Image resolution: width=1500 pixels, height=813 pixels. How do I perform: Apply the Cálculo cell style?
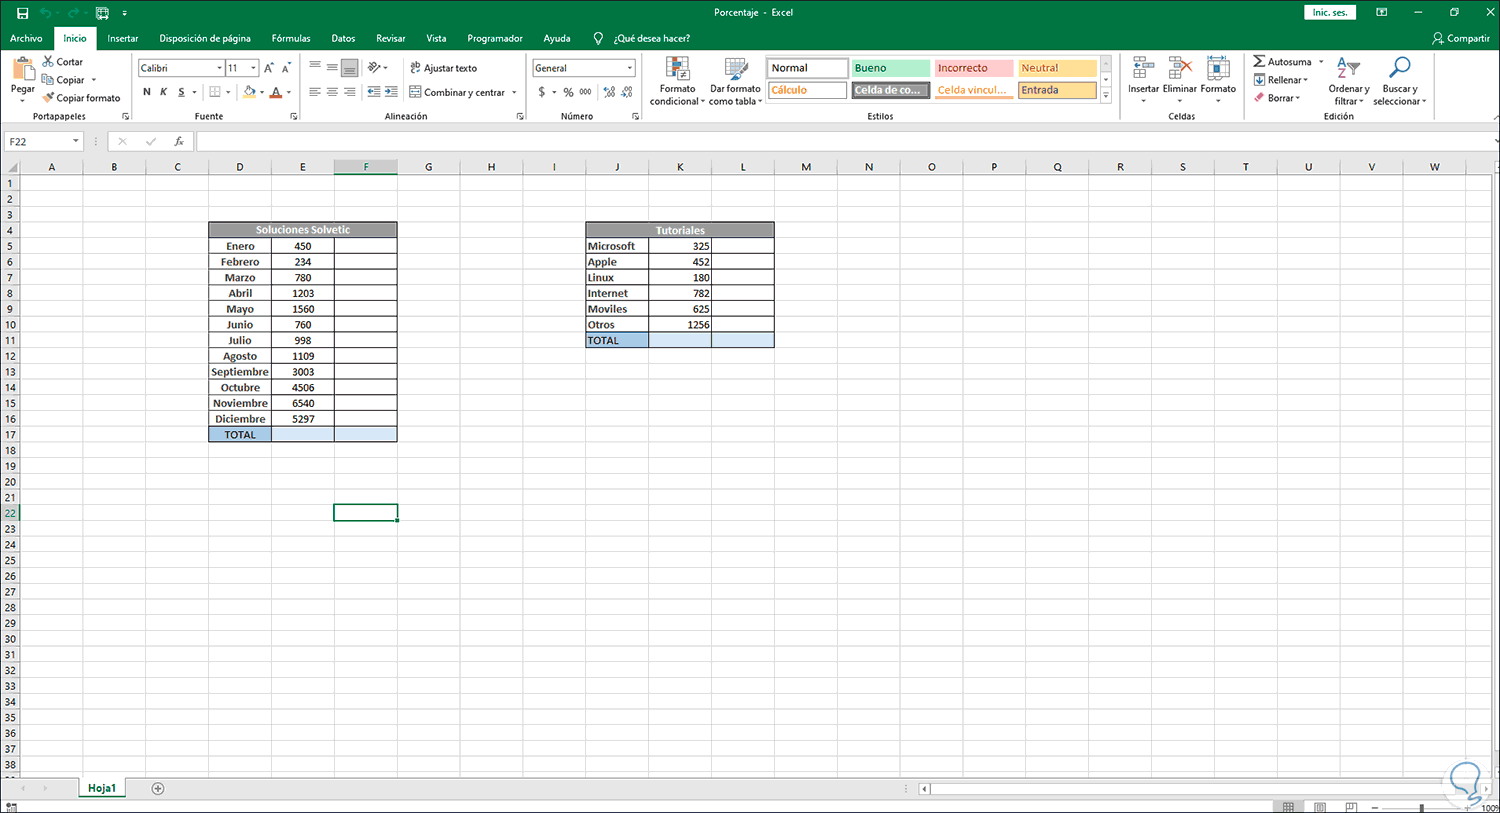coord(807,90)
